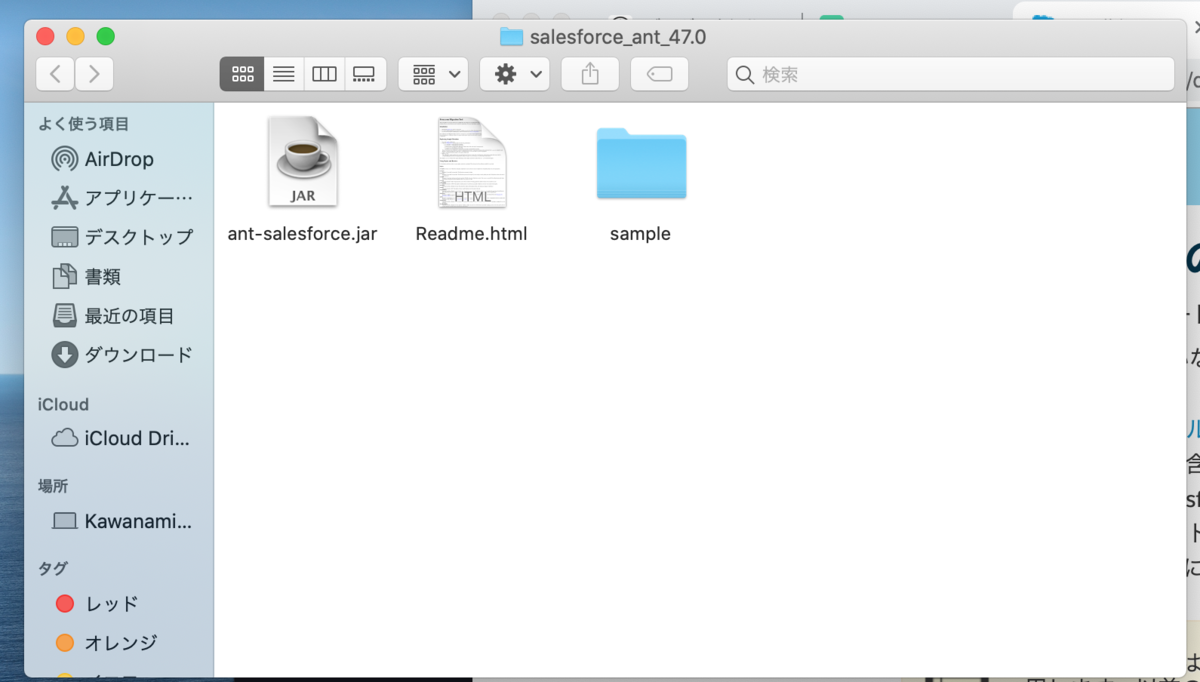
Task: Open the gear action menu
Action: (x=515, y=74)
